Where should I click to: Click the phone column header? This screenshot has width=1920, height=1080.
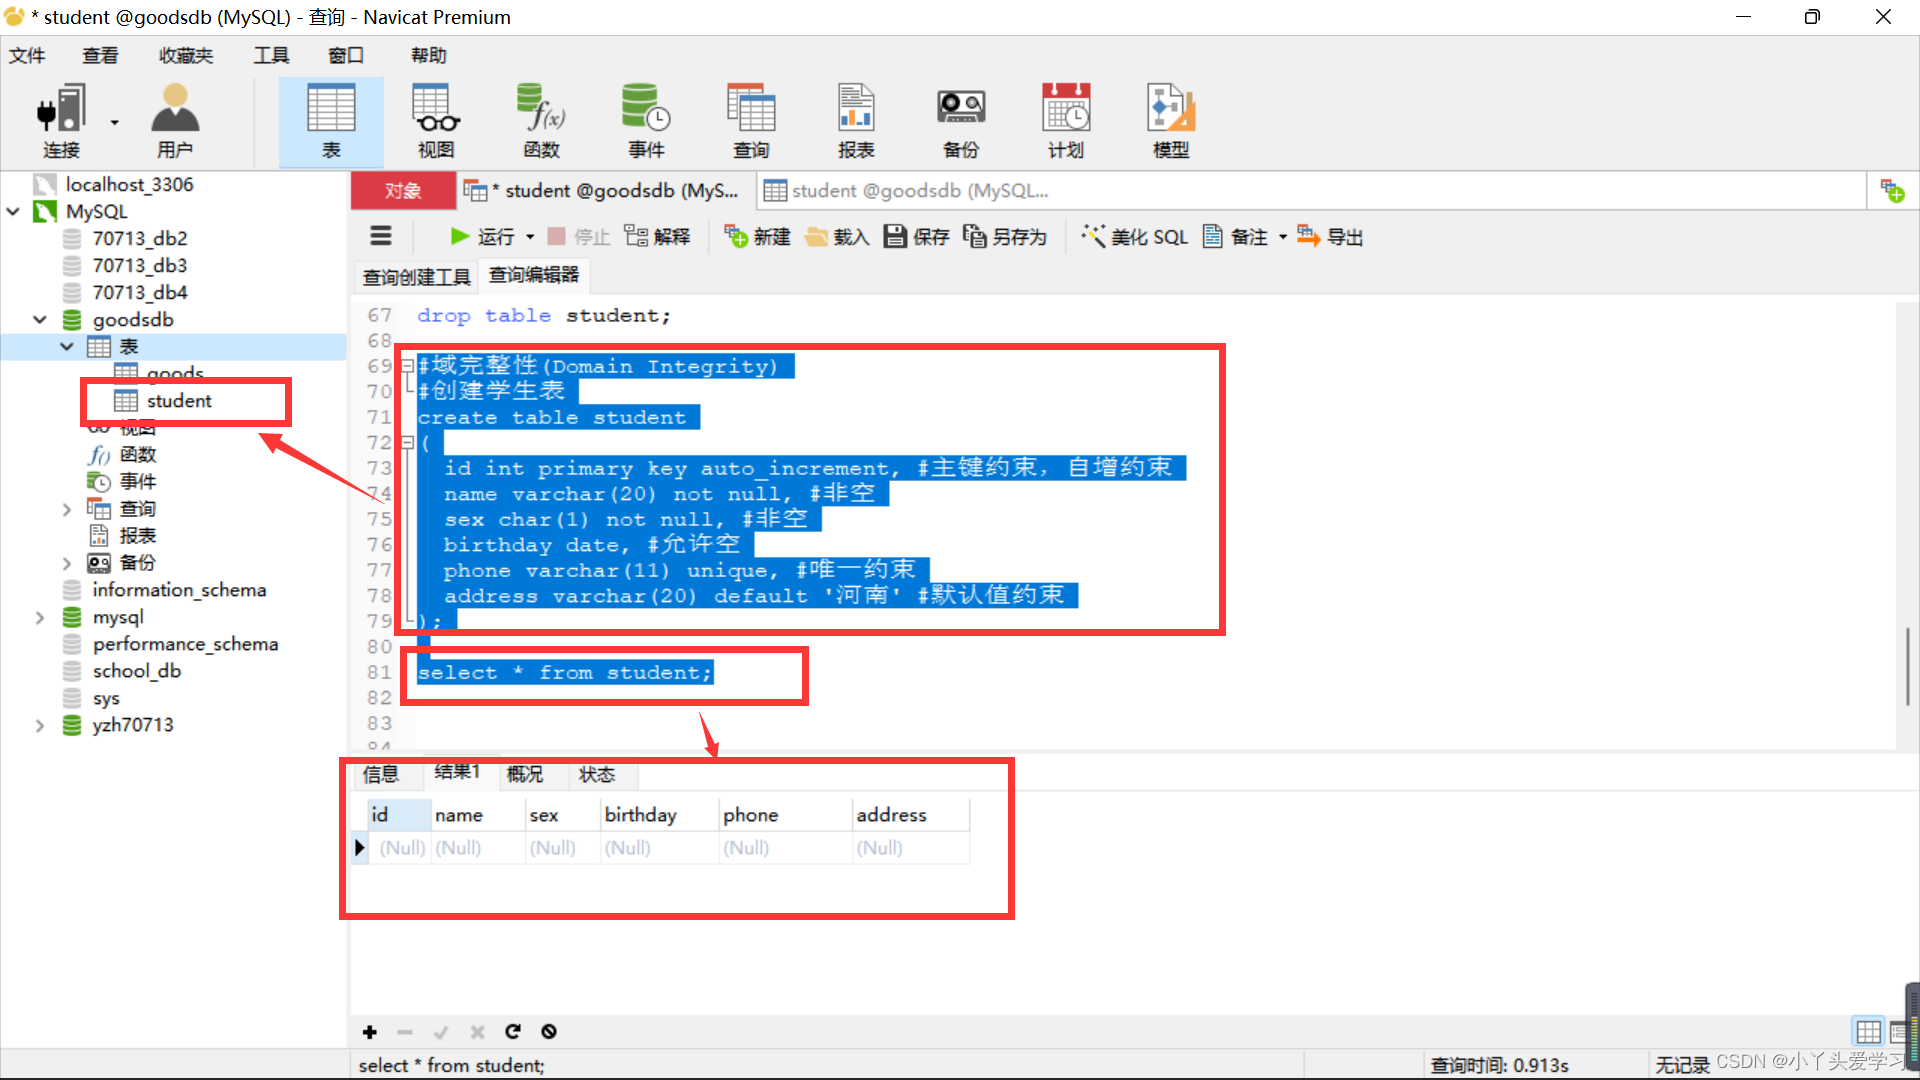[784, 815]
